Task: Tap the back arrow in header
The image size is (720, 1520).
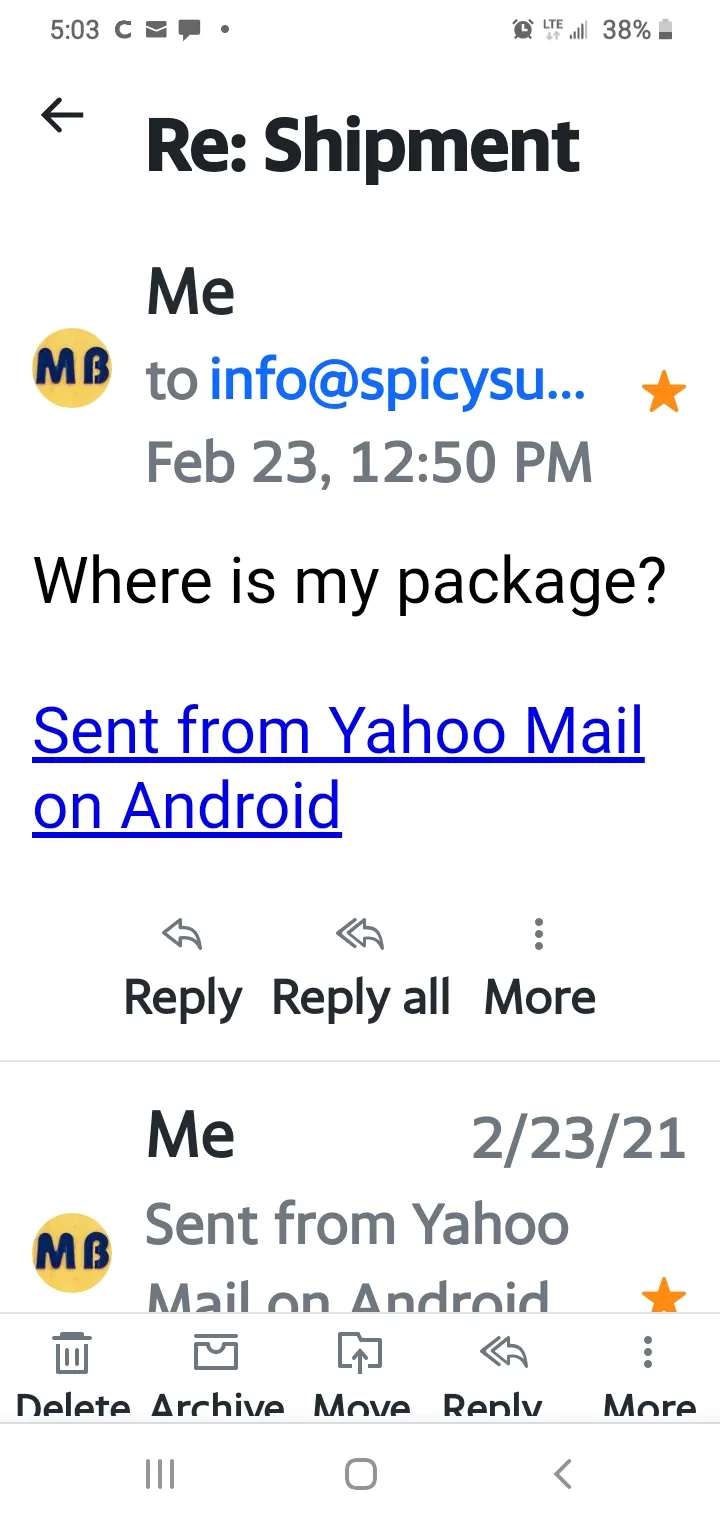Action: coord(62,116)
